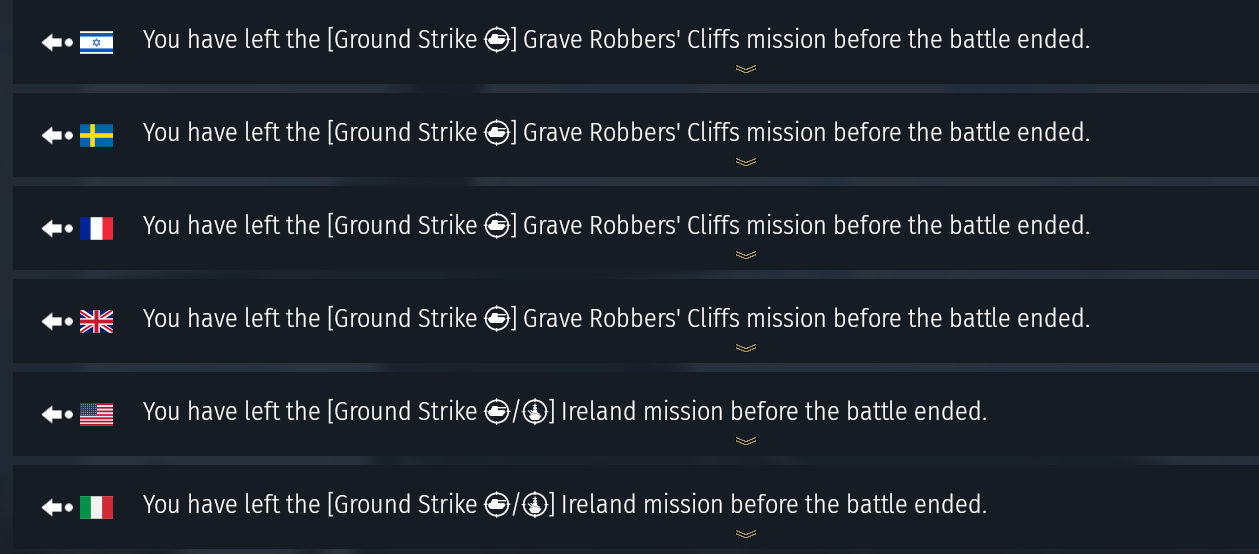
Task: Click the tank icon in the Italy row message
Action: (x=497, y=505)
